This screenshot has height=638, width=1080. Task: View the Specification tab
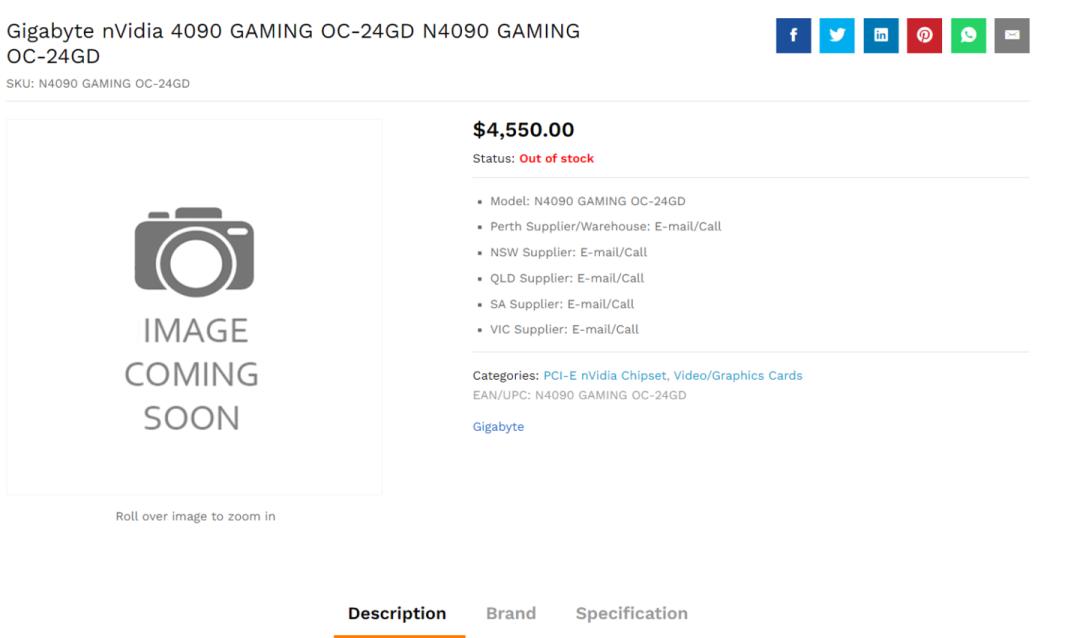pos(631,613)
